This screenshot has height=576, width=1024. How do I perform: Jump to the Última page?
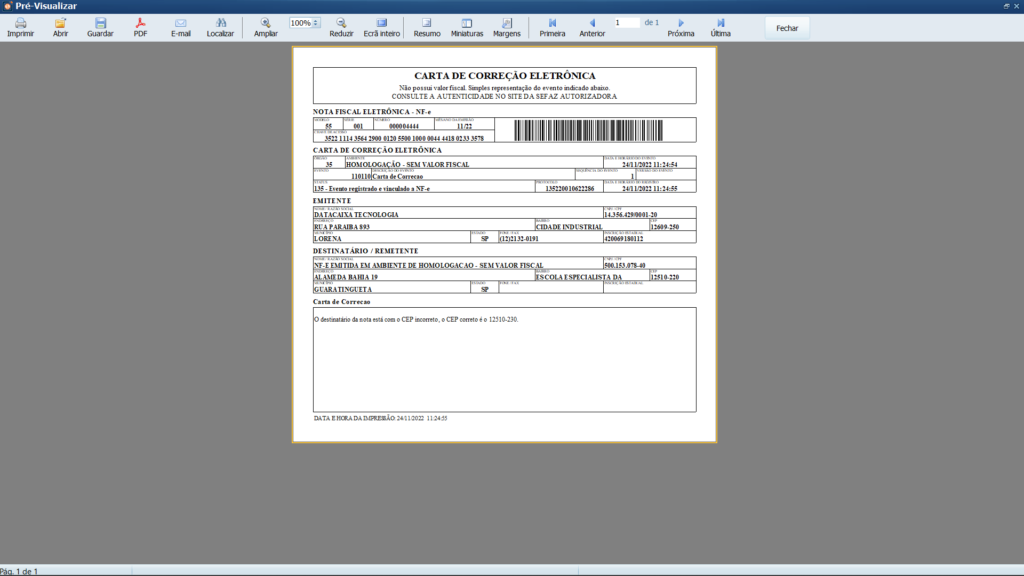(x=721, y=27)
